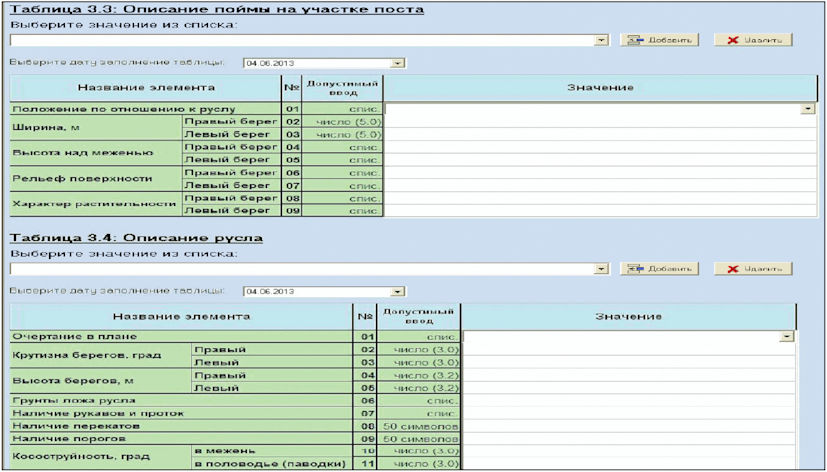This screenshot has width=827, height=472.
Task: Open value list combo box for Table 3.3
Action: (x=601, y=40)
